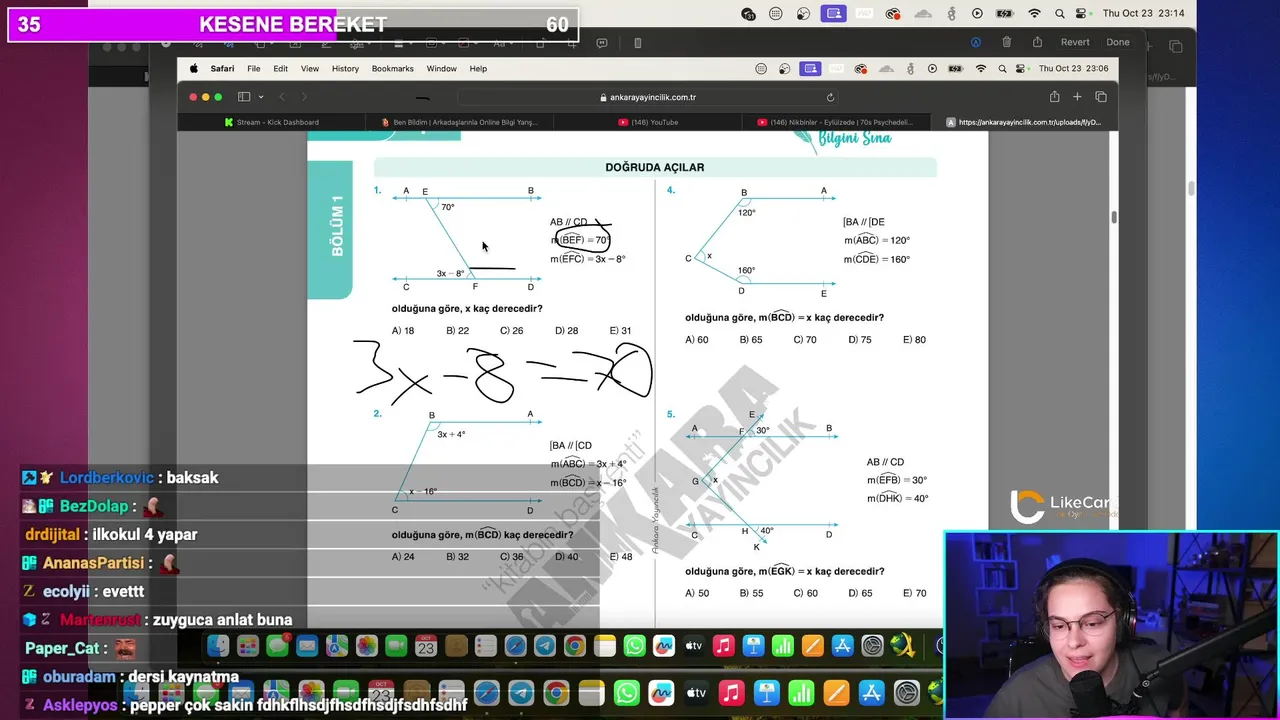The width and height of the screenshot is (1280, 720).
Task: Click the Thu Oct 23 23:14 clock
Action: [1143, 13]
